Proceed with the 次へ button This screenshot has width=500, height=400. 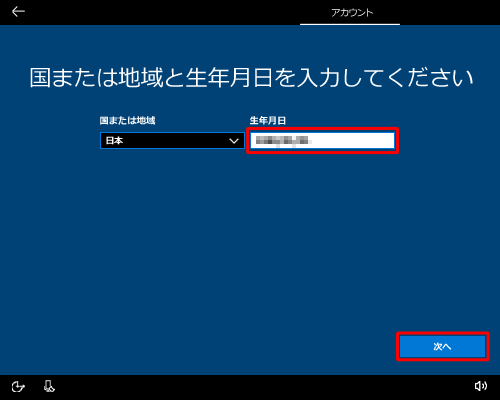click(x=443, y=346)
